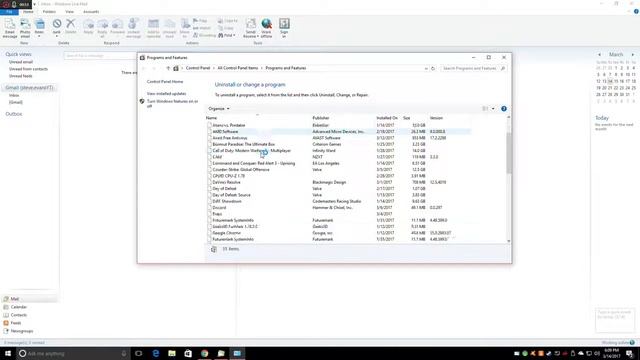Select Avast Free Antivirus row

[x=338, y=138]
